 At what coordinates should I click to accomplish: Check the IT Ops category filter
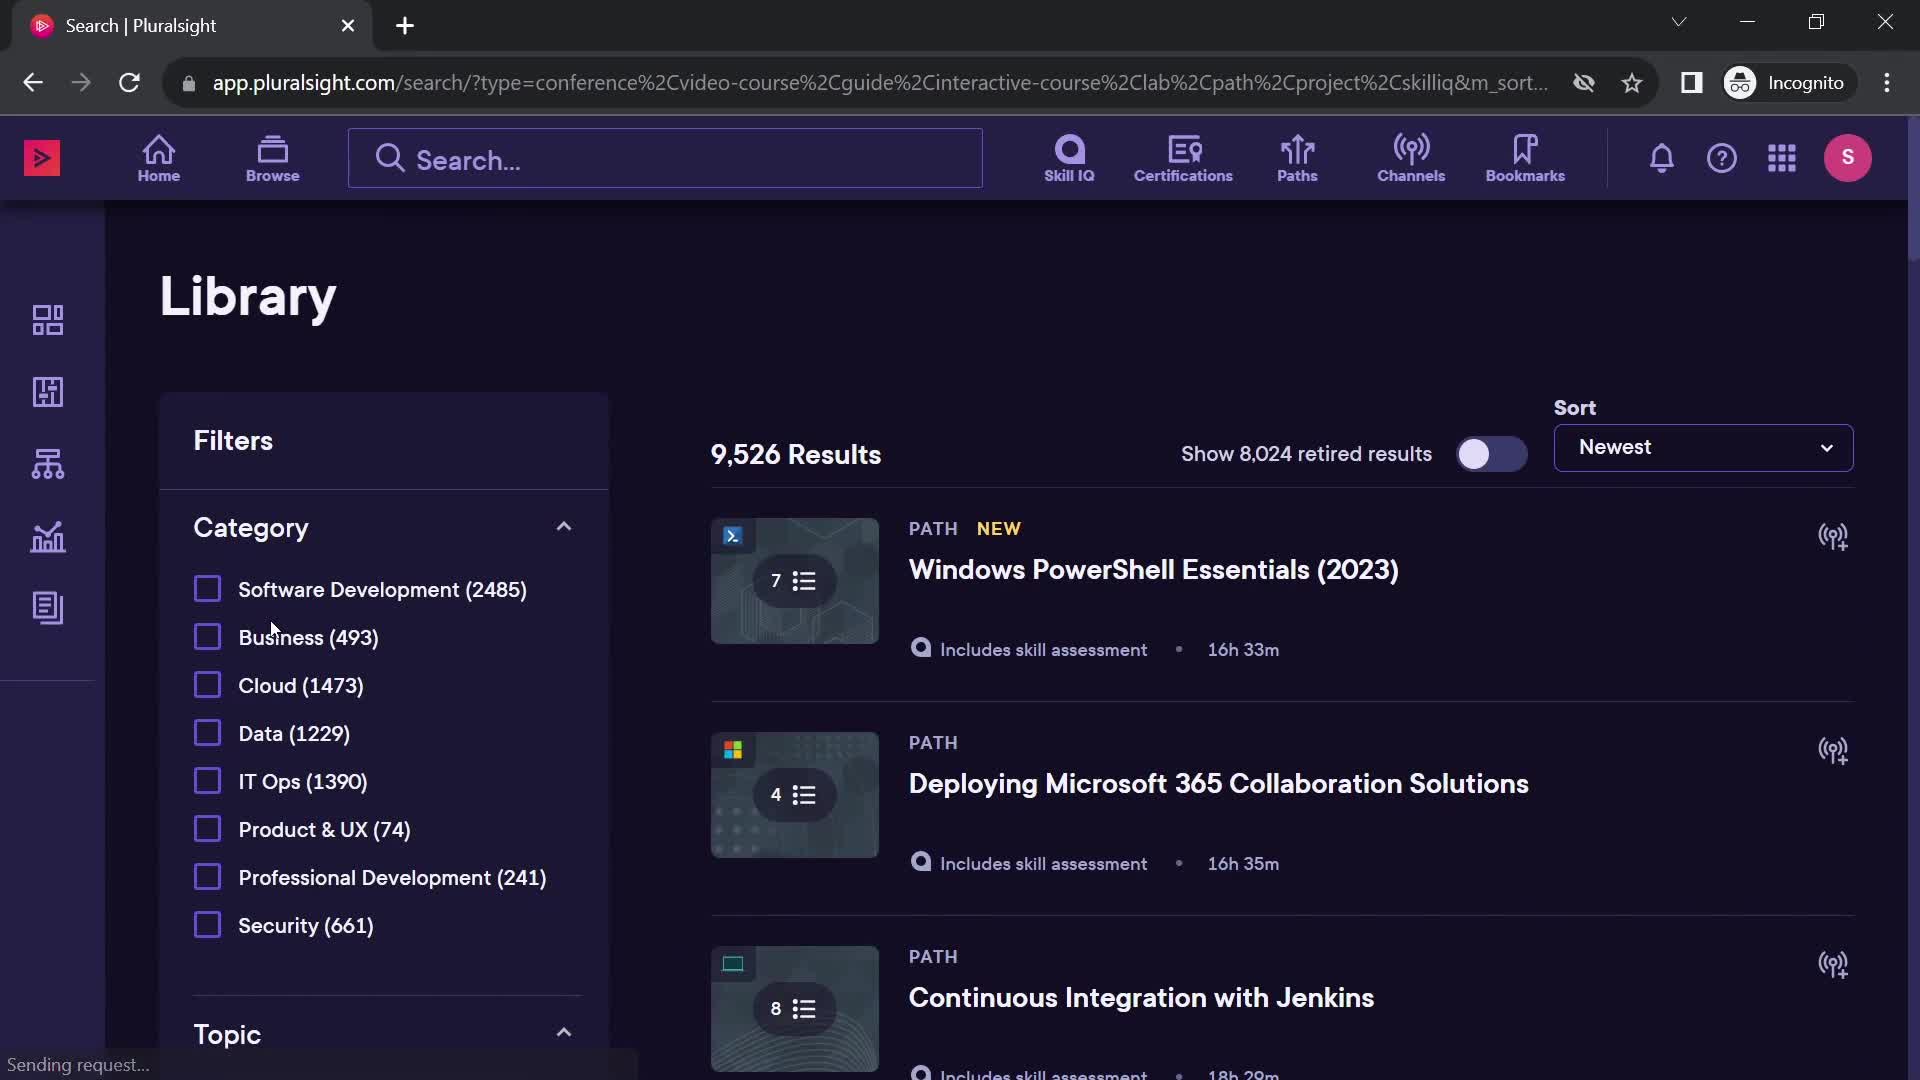pyautogui.click(x=207, y=781)
